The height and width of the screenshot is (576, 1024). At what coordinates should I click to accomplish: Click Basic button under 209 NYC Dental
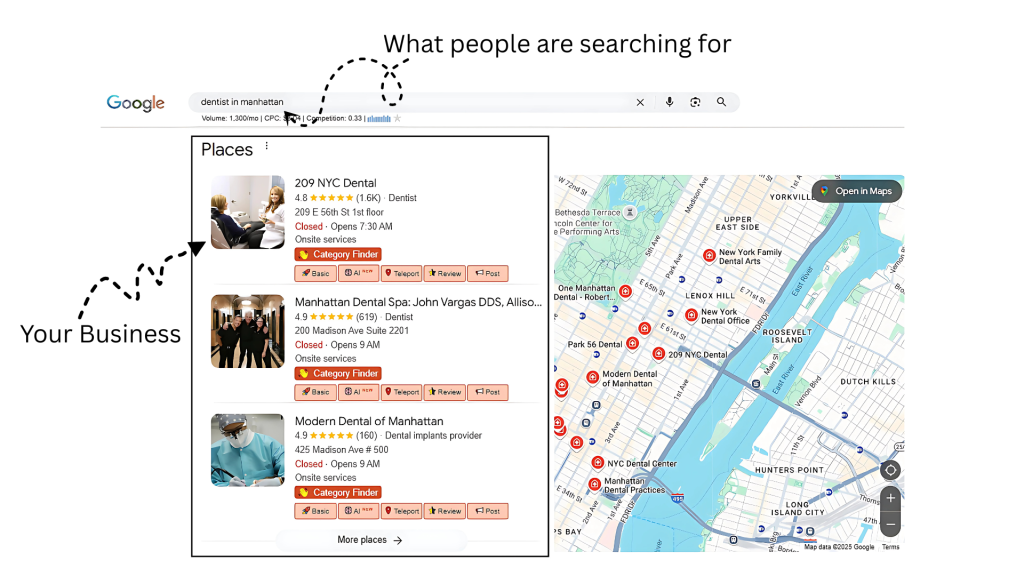coord(315,273)
